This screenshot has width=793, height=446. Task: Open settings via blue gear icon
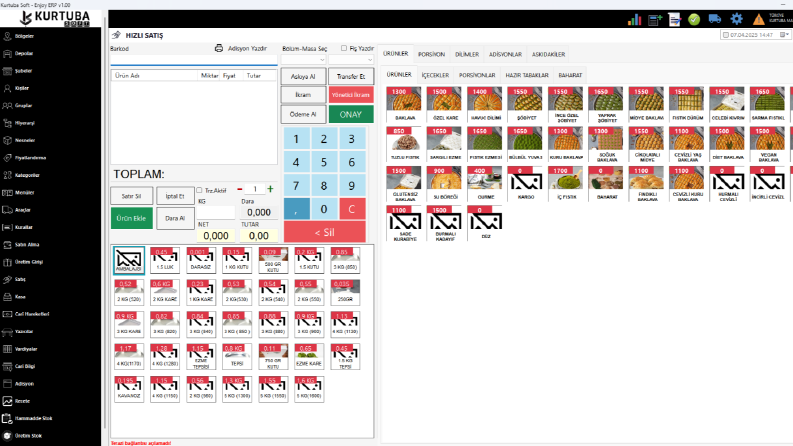pos(736,19)
